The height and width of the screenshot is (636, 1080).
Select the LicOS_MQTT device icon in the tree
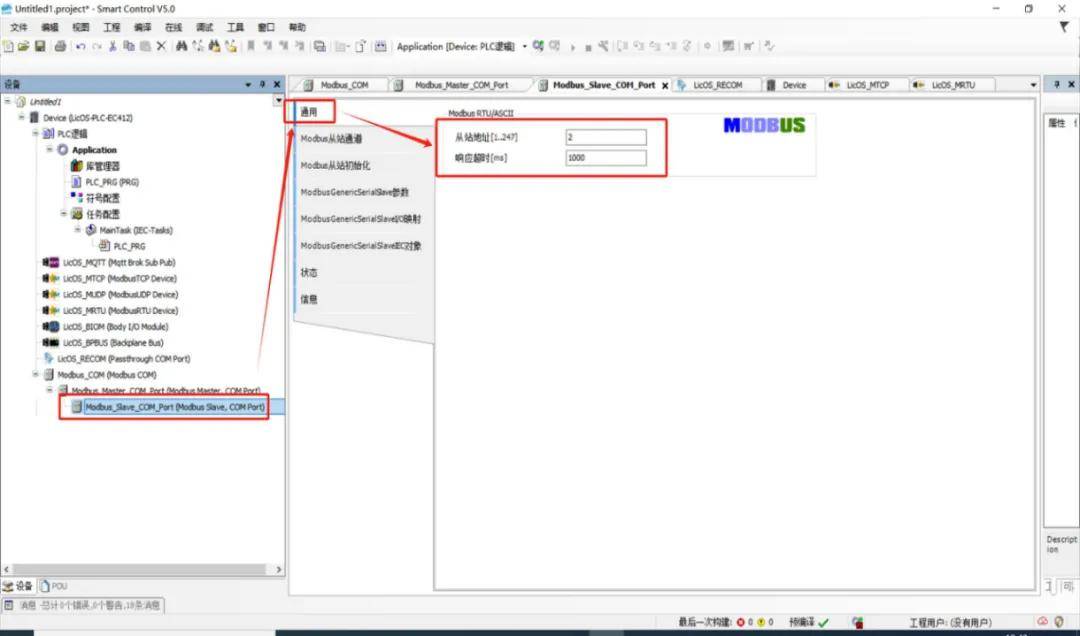pyautogui.click(x=50, y=262)
